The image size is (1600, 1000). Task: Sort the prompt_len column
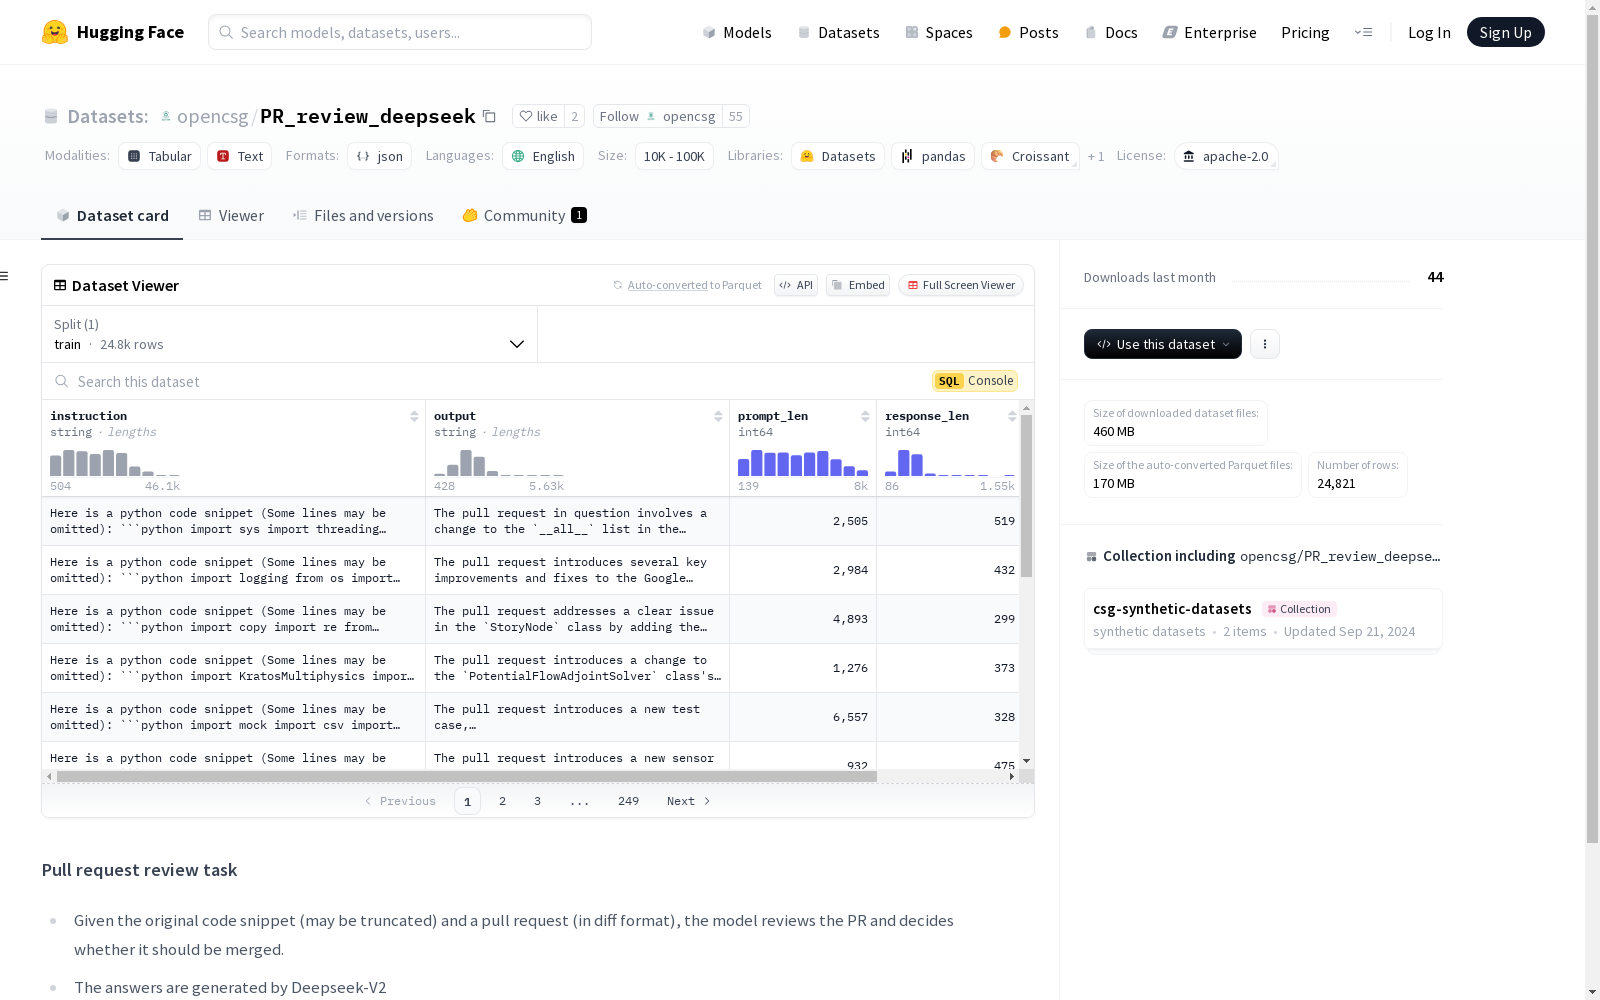[865, 416]
